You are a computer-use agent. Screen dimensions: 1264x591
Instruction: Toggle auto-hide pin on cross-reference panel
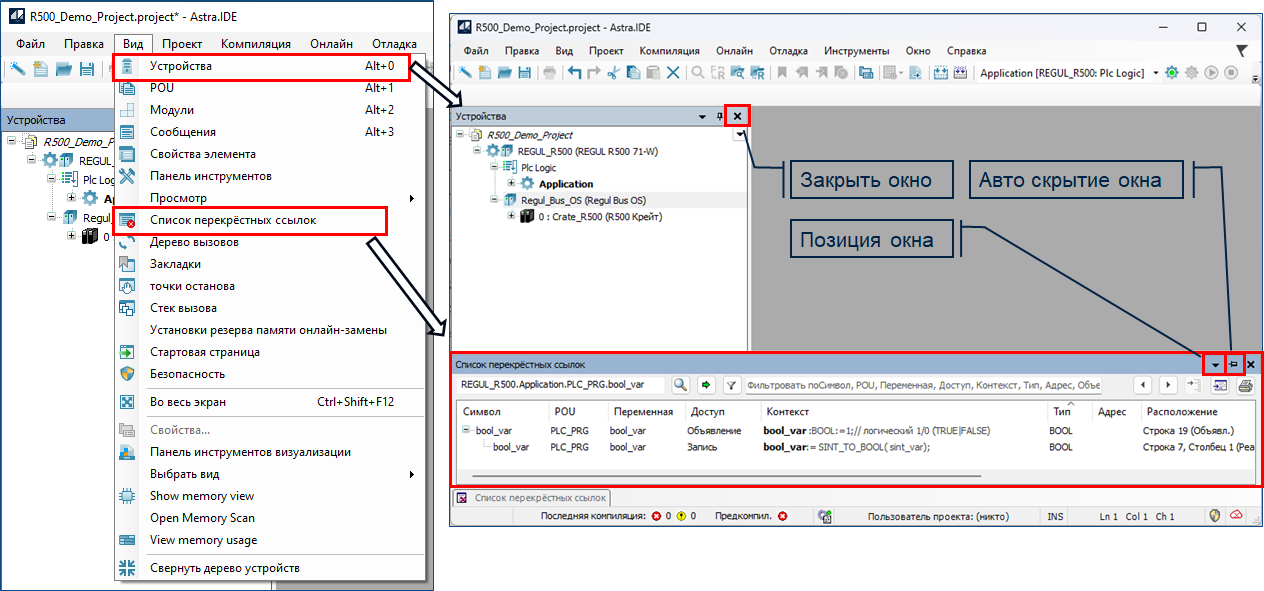(1234, 365)
